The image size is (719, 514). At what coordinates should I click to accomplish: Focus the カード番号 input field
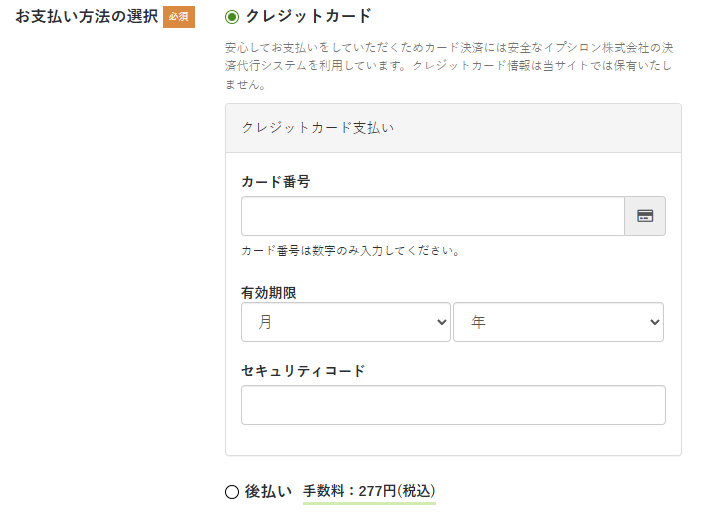click(x=433, y=216)
